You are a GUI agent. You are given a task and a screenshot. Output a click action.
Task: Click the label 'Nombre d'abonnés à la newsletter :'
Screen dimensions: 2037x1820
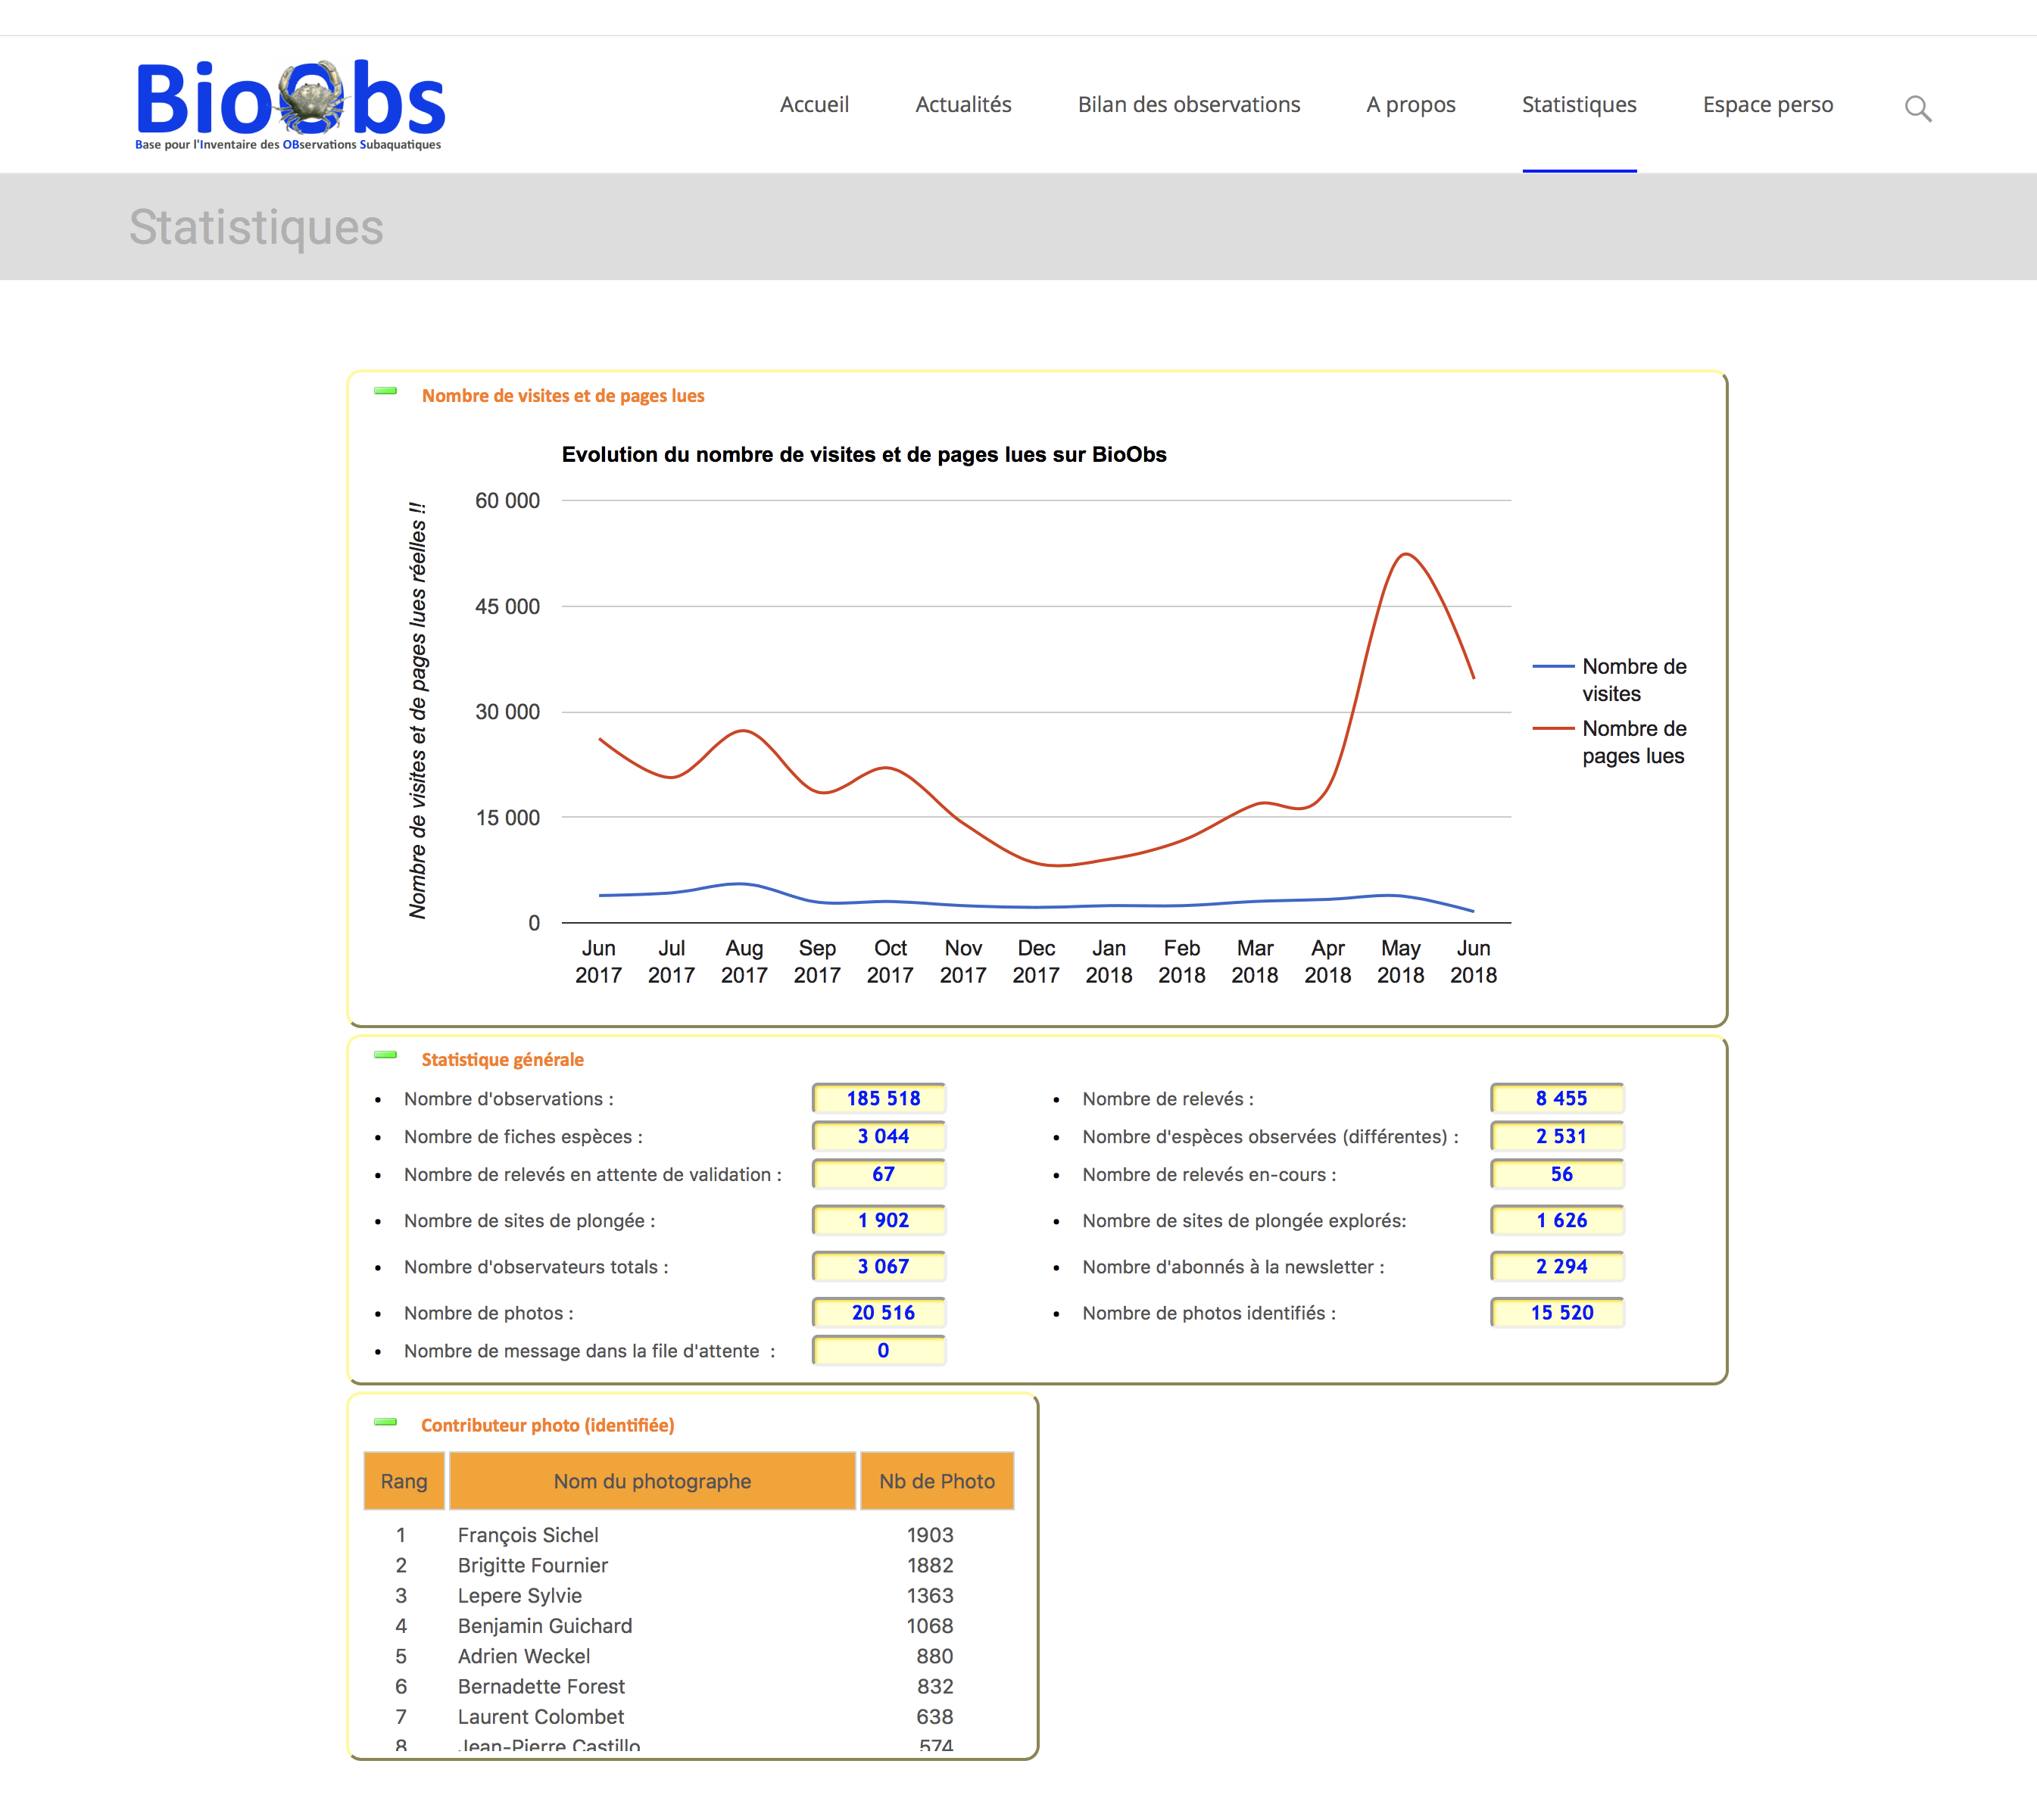1233,1267
